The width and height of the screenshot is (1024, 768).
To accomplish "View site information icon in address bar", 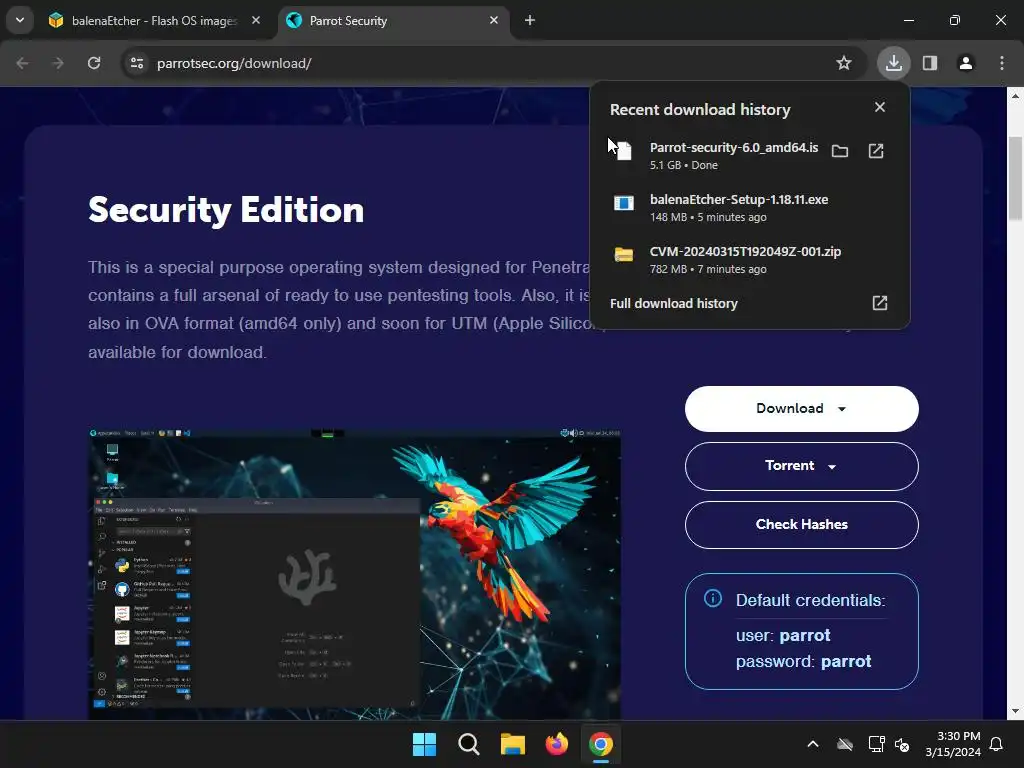I will 137,63.
